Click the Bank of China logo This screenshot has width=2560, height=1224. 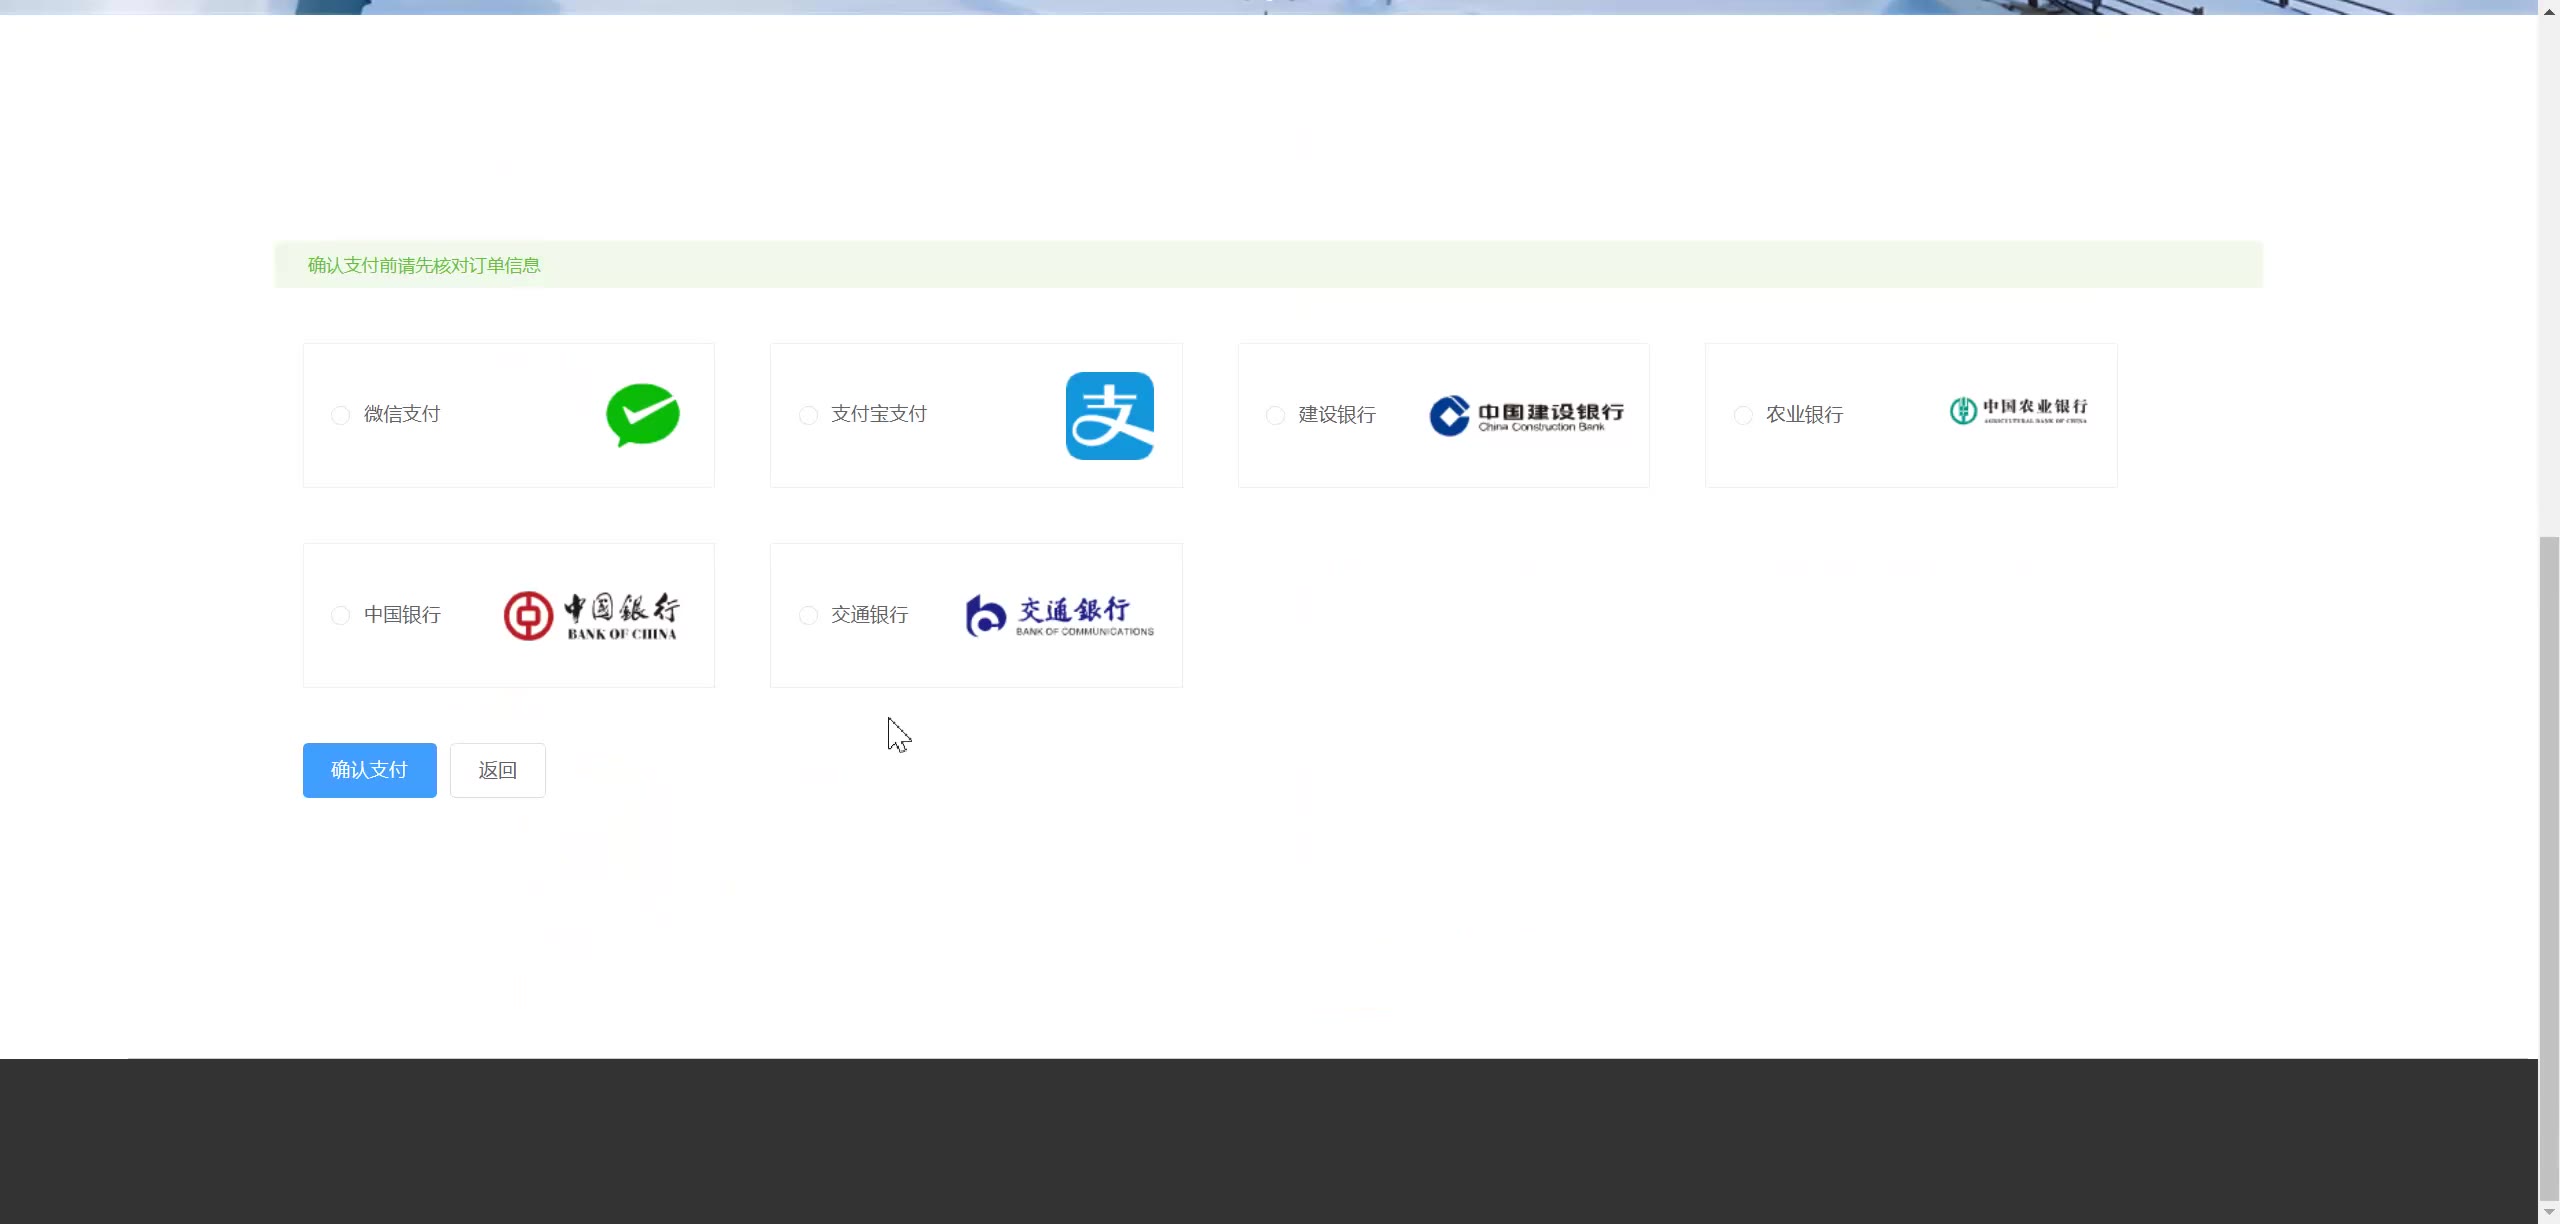tap(591, 616)
